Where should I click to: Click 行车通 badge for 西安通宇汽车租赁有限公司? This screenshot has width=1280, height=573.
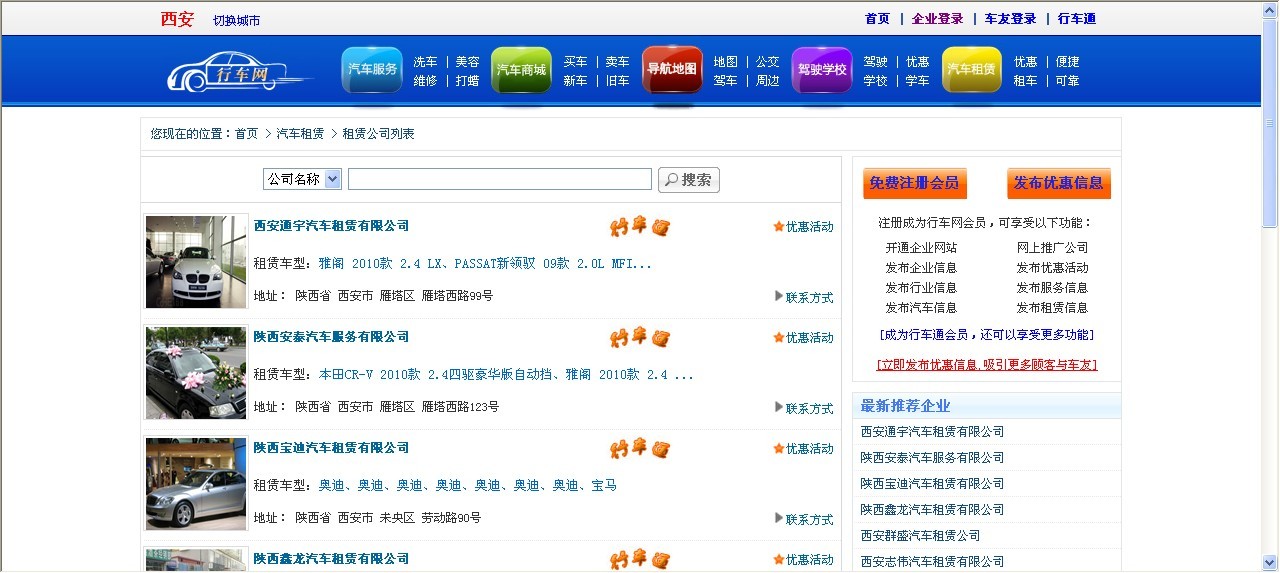coord(640,227)
